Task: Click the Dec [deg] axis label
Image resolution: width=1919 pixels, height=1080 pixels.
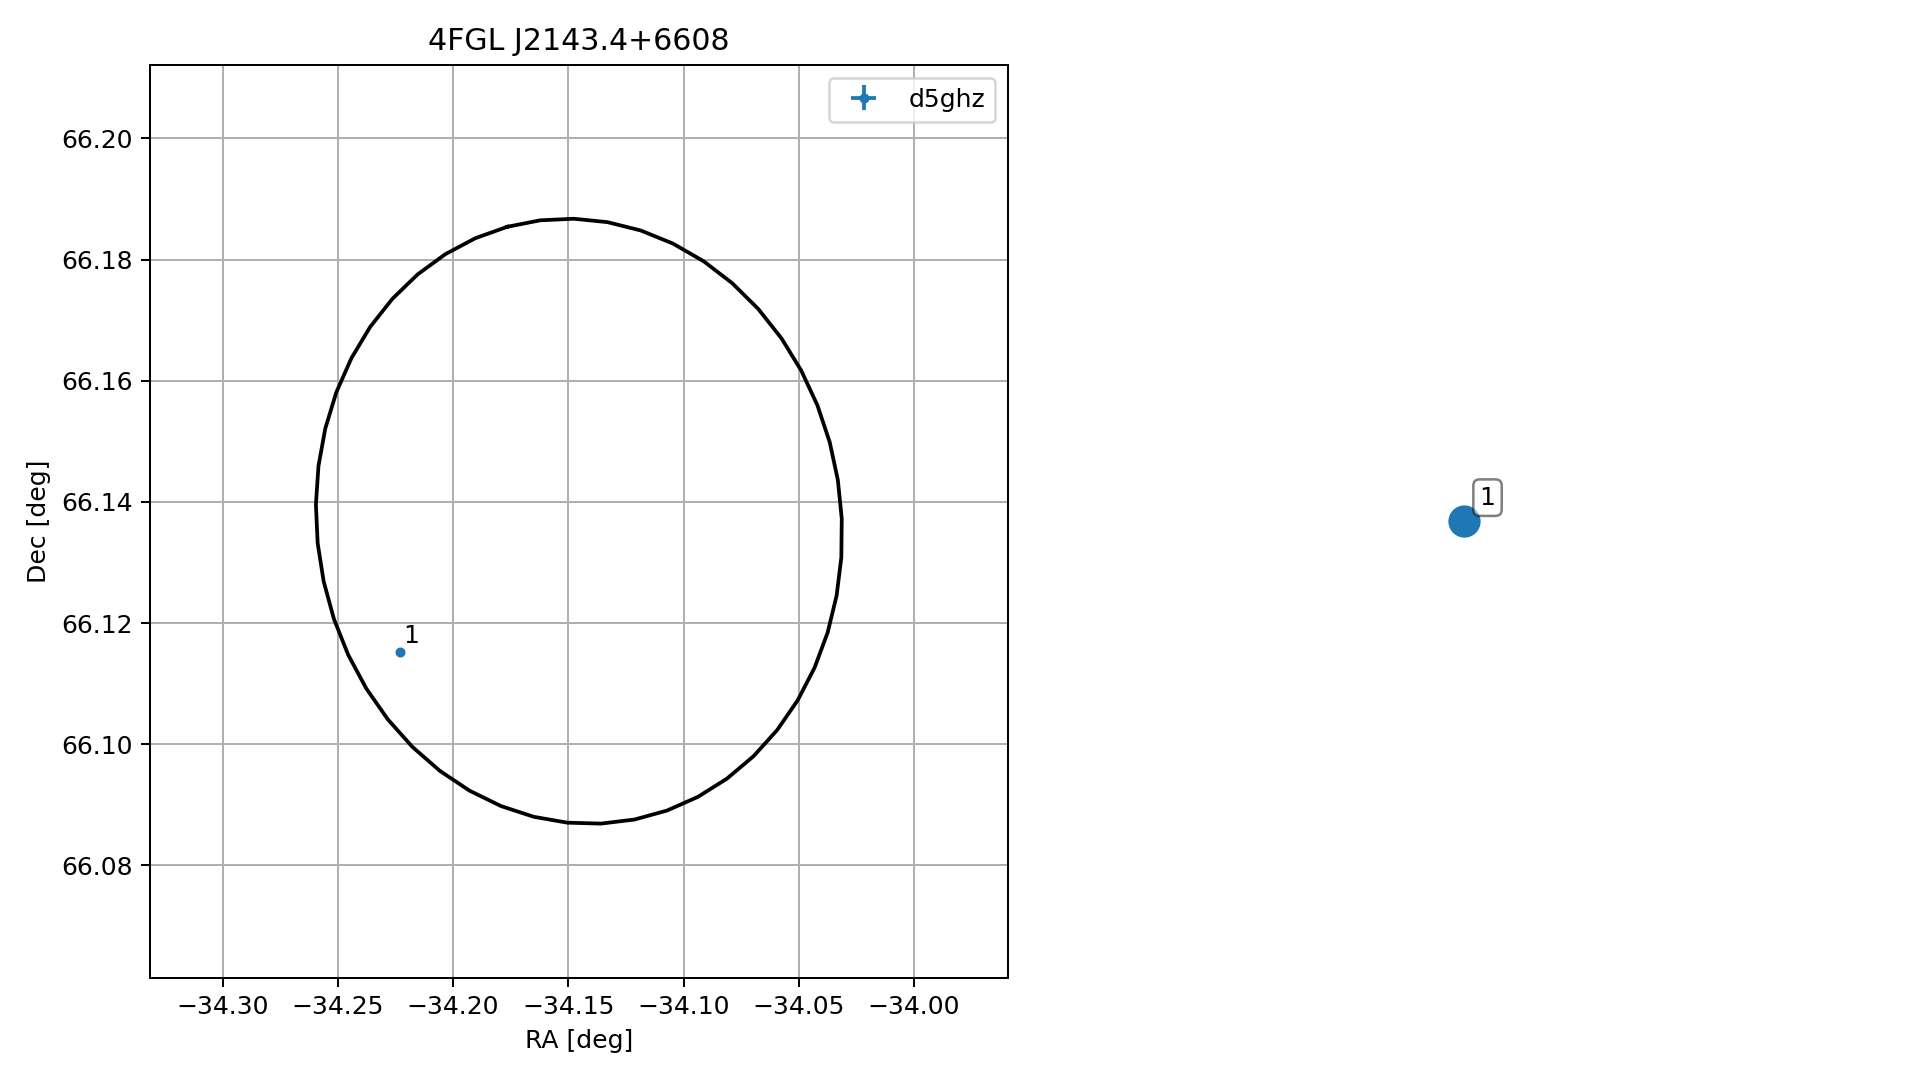Action: [x=37, y=521]
